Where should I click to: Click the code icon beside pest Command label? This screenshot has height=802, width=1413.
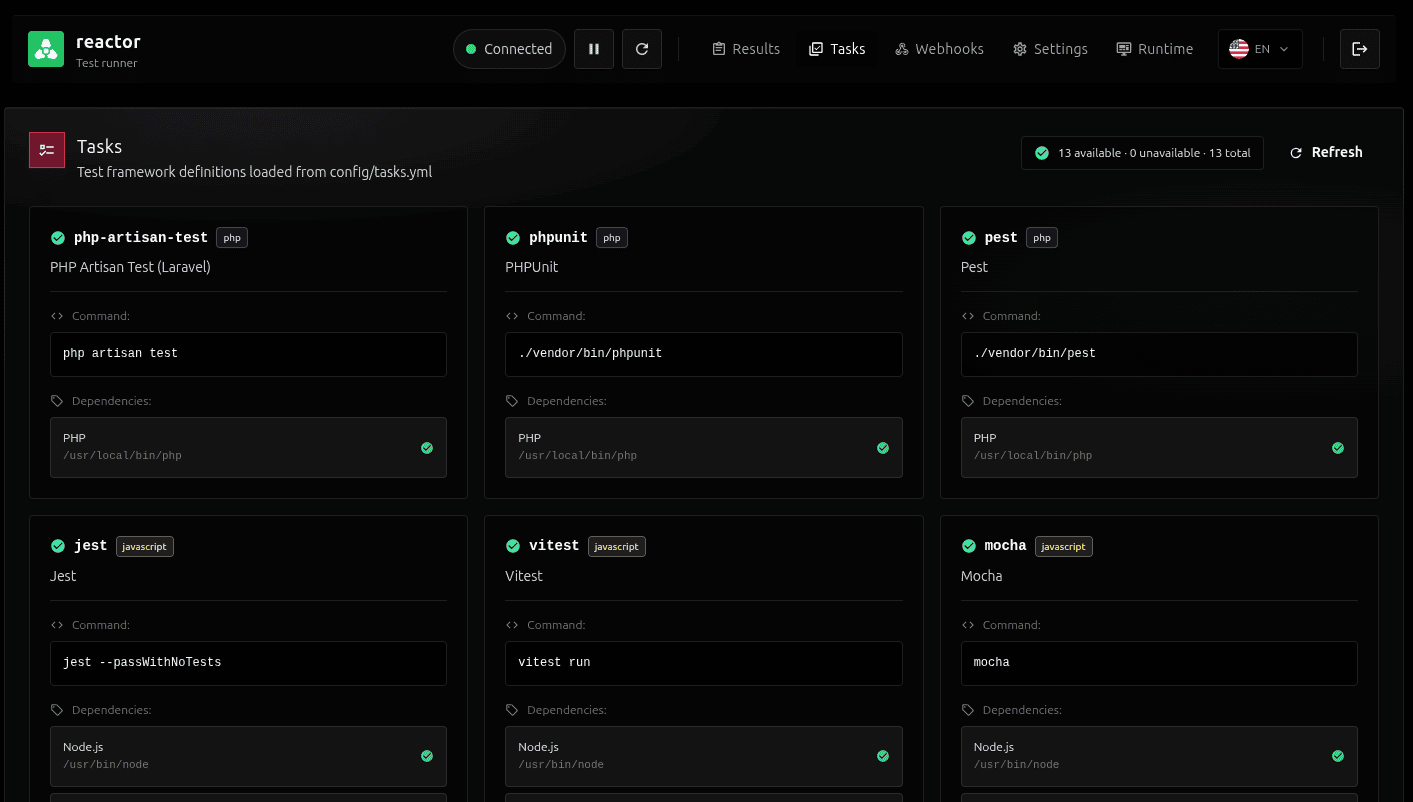click(x=968, y=316)
